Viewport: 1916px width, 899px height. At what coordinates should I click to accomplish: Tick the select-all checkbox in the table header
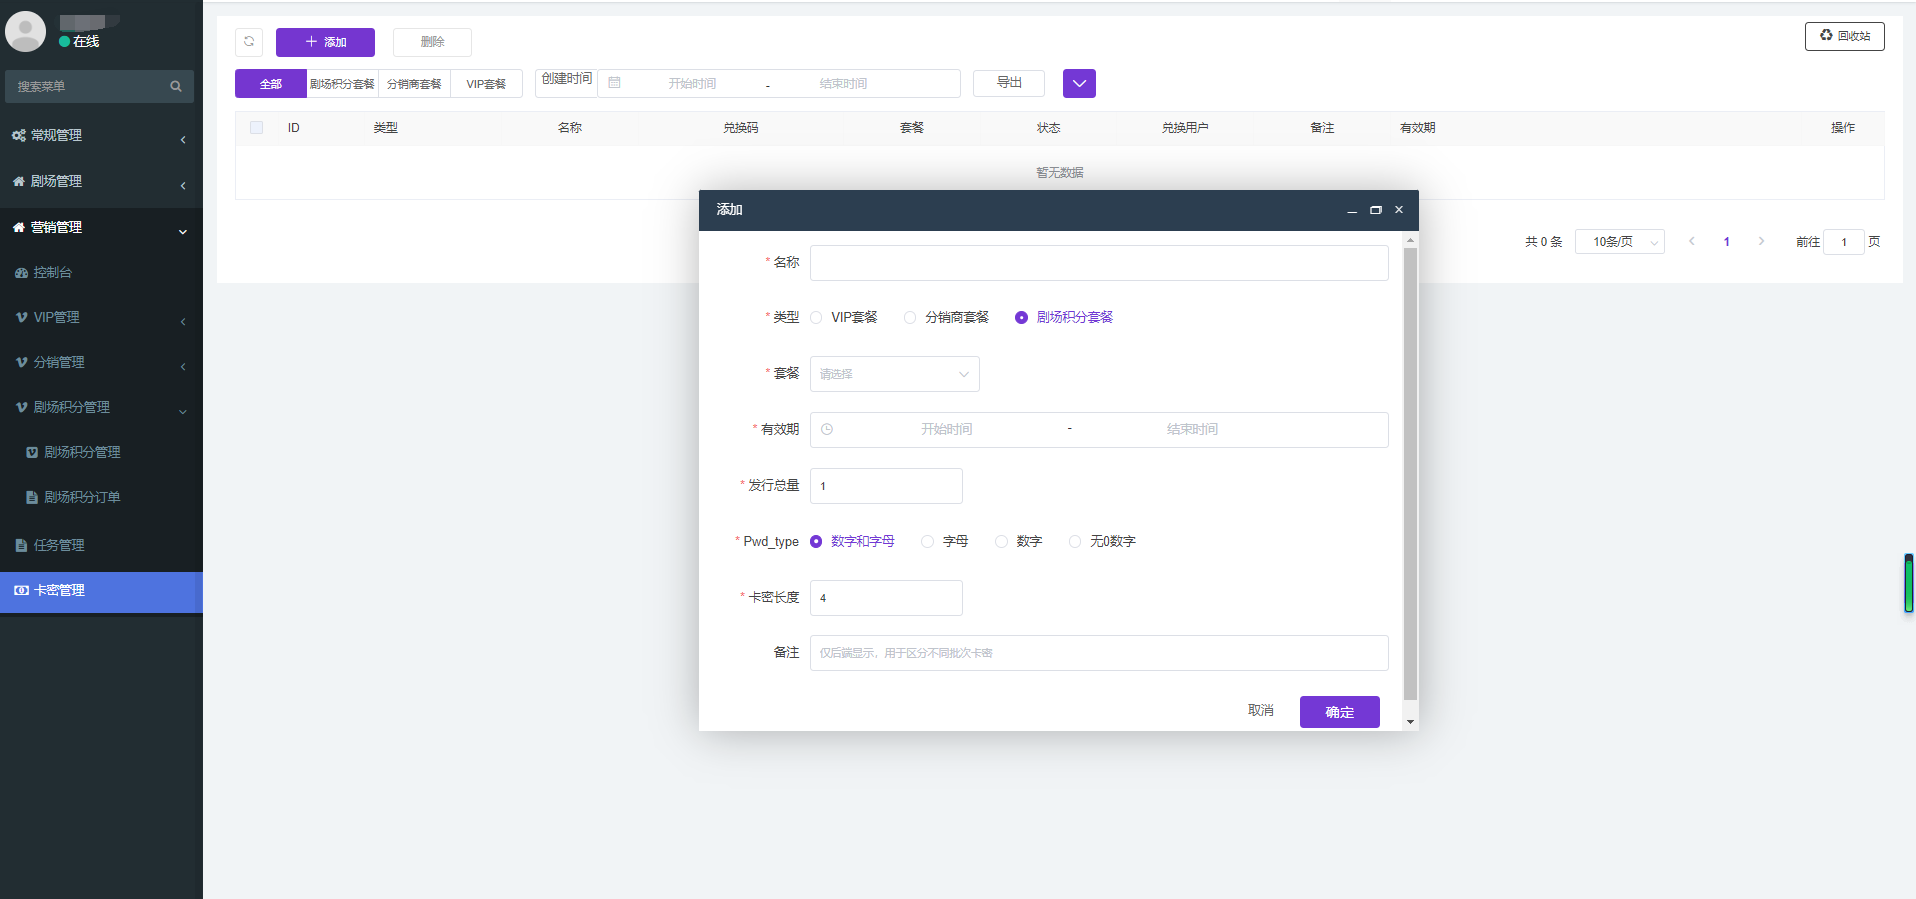click(257, 128)
